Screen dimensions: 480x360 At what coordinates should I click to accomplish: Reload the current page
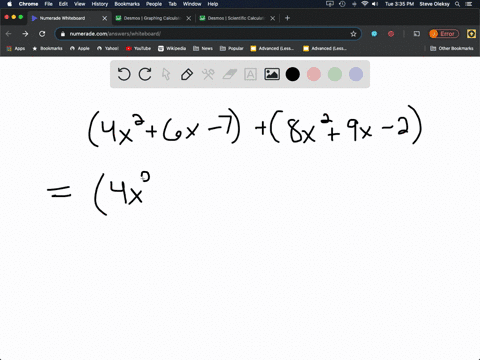coord(42,34)
